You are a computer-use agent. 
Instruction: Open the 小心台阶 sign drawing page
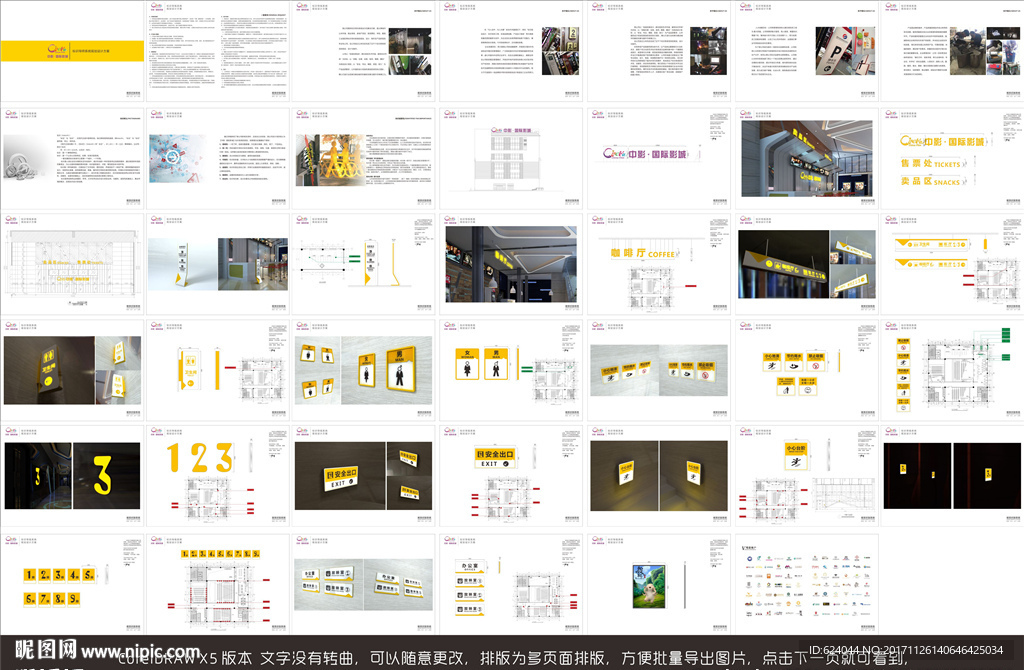pos(806,475)
